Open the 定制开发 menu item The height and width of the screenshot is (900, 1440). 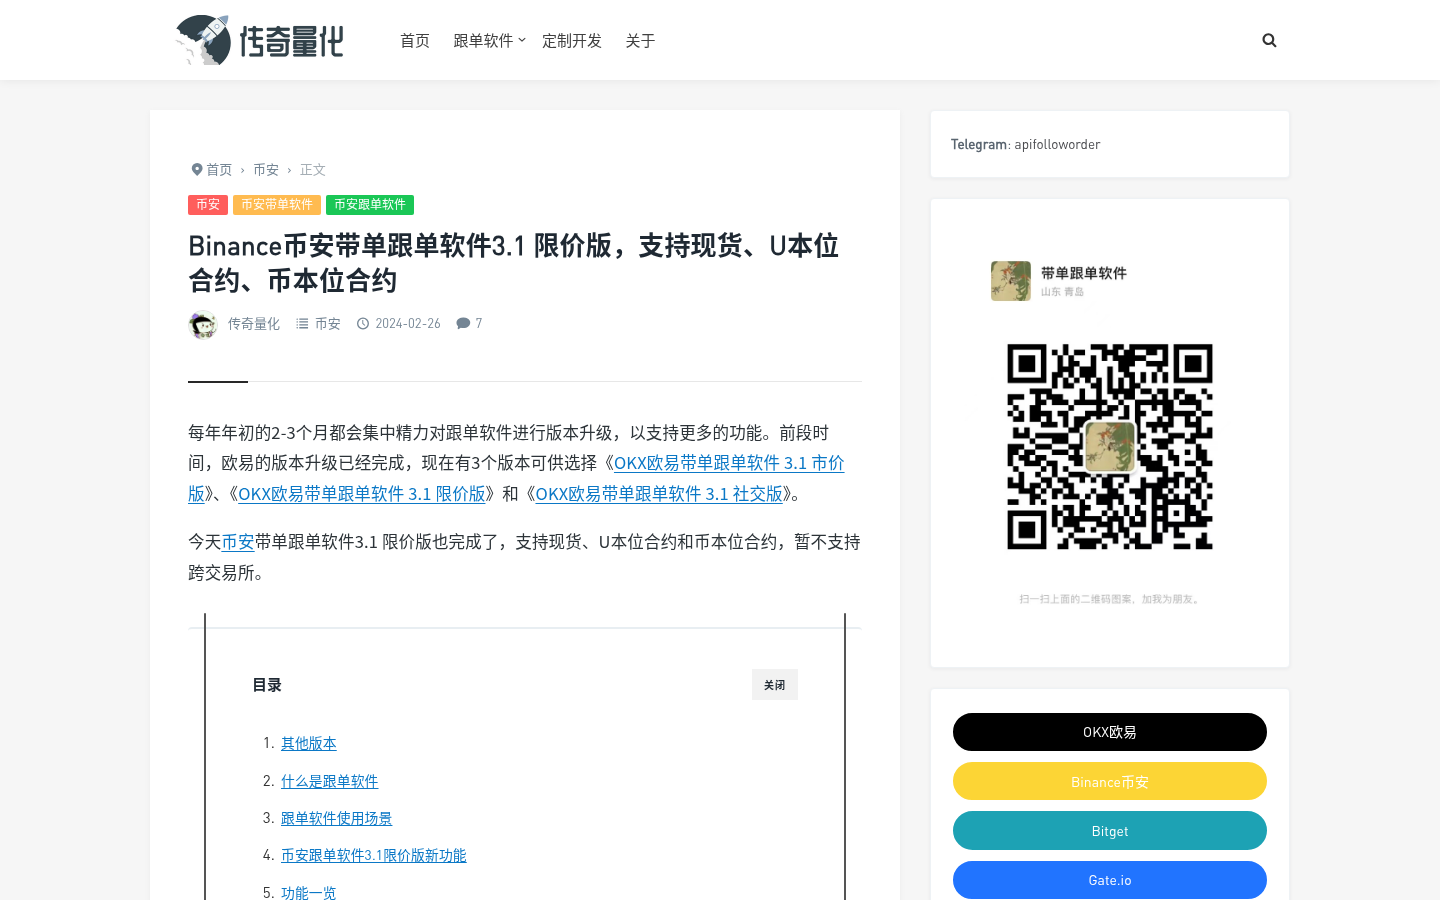(572, 40)
